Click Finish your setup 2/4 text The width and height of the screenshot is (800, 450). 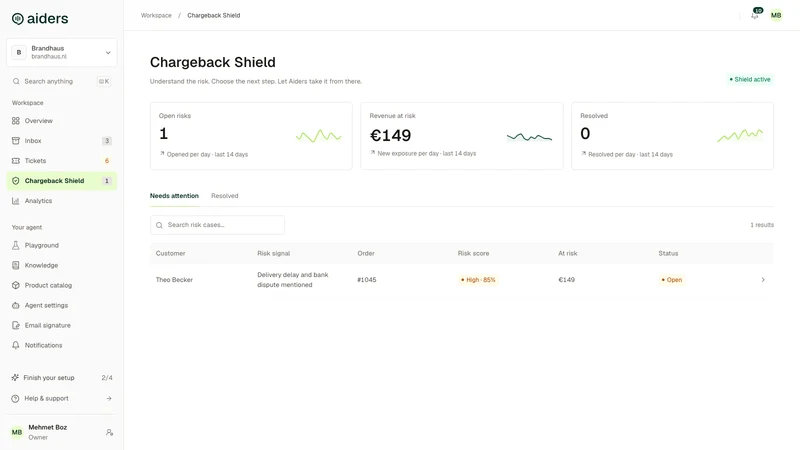coord(62,378)
